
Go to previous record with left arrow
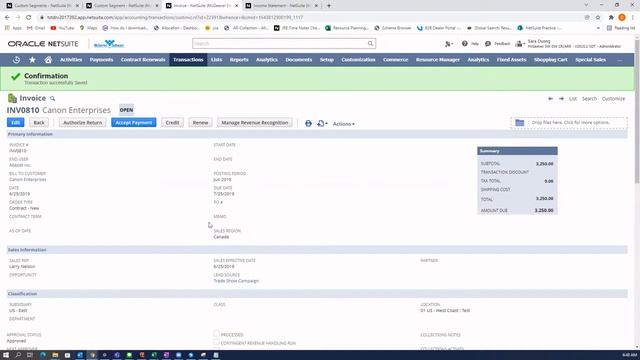tap(550, 99)
